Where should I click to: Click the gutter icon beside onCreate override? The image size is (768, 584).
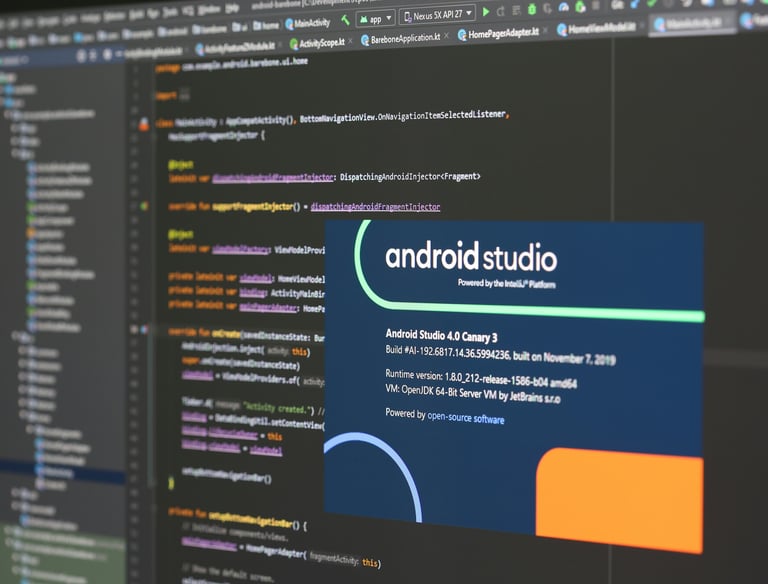tap(144, 330)
